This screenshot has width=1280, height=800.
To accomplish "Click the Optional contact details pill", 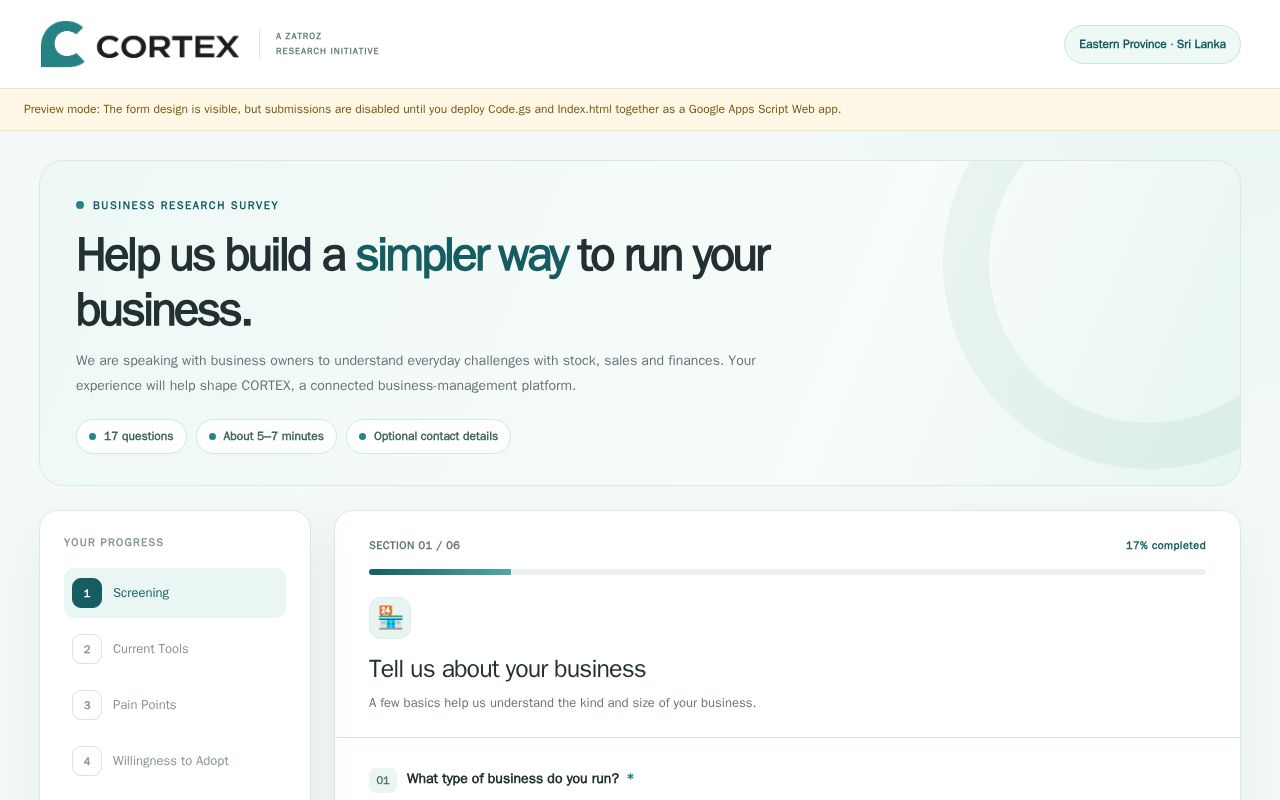I will (x=428, y=436).
